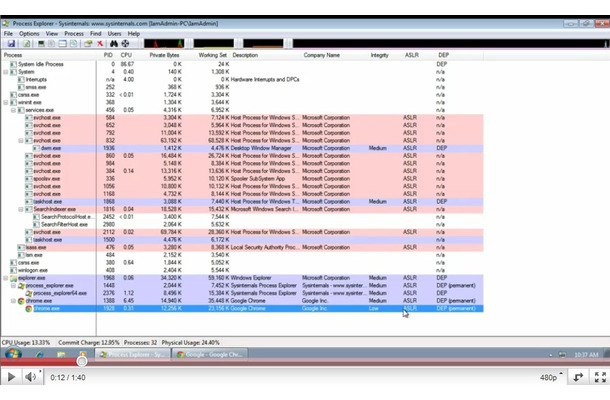The width and height of the screenshot is (610, 400).
Task: Collapse the System process tree node
Action: coord(6,72)
